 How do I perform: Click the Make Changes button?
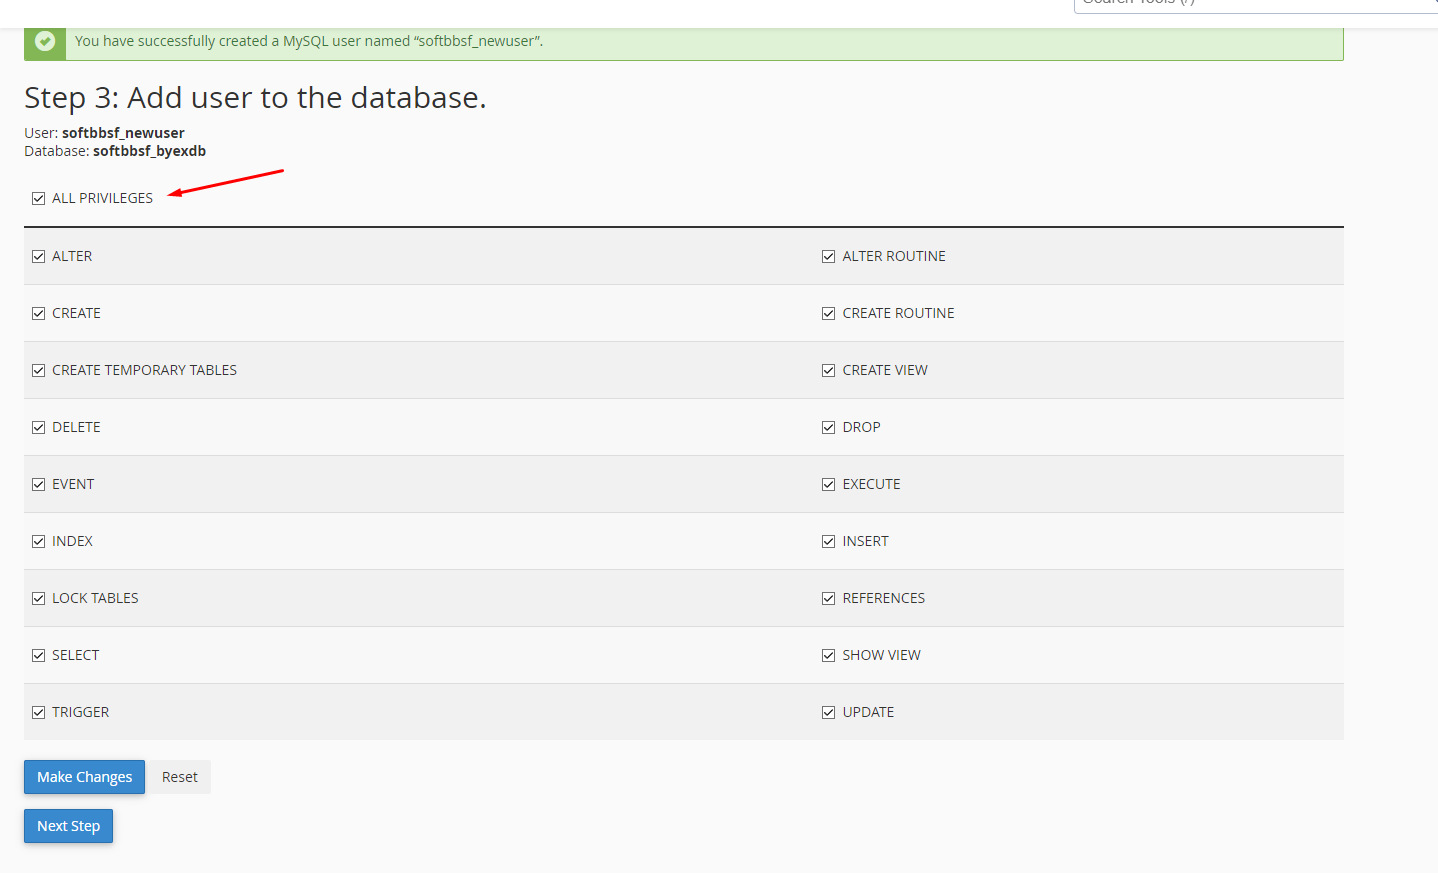pos(84,777)
